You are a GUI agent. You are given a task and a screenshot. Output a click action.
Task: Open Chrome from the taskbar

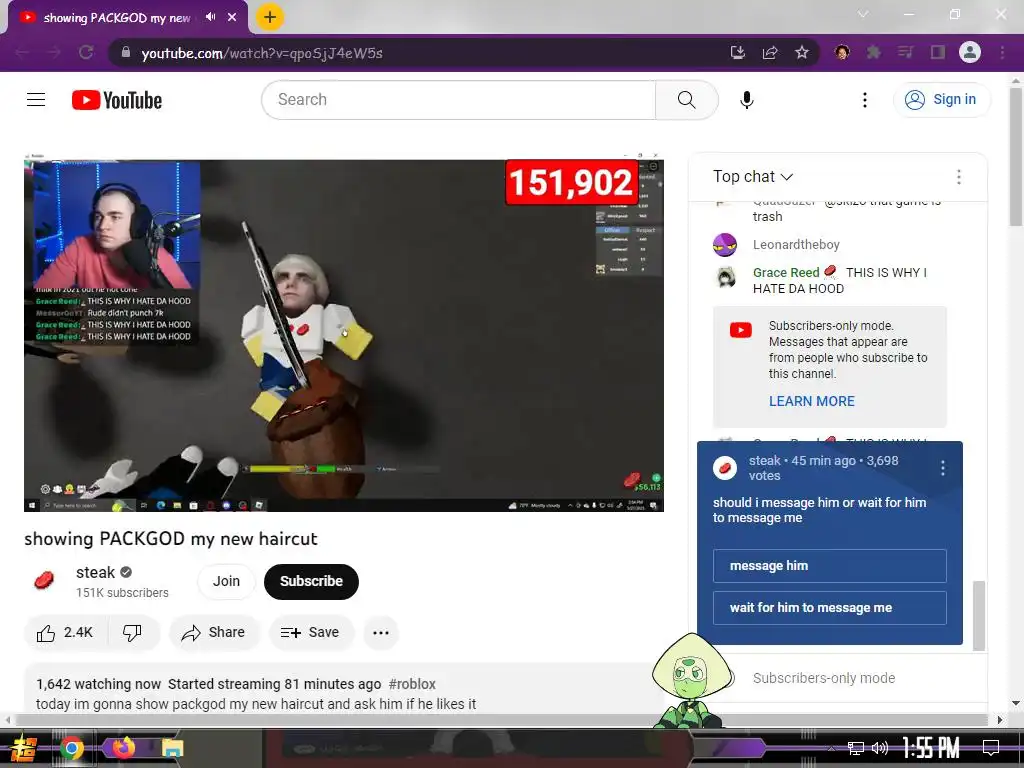[72, 748]
